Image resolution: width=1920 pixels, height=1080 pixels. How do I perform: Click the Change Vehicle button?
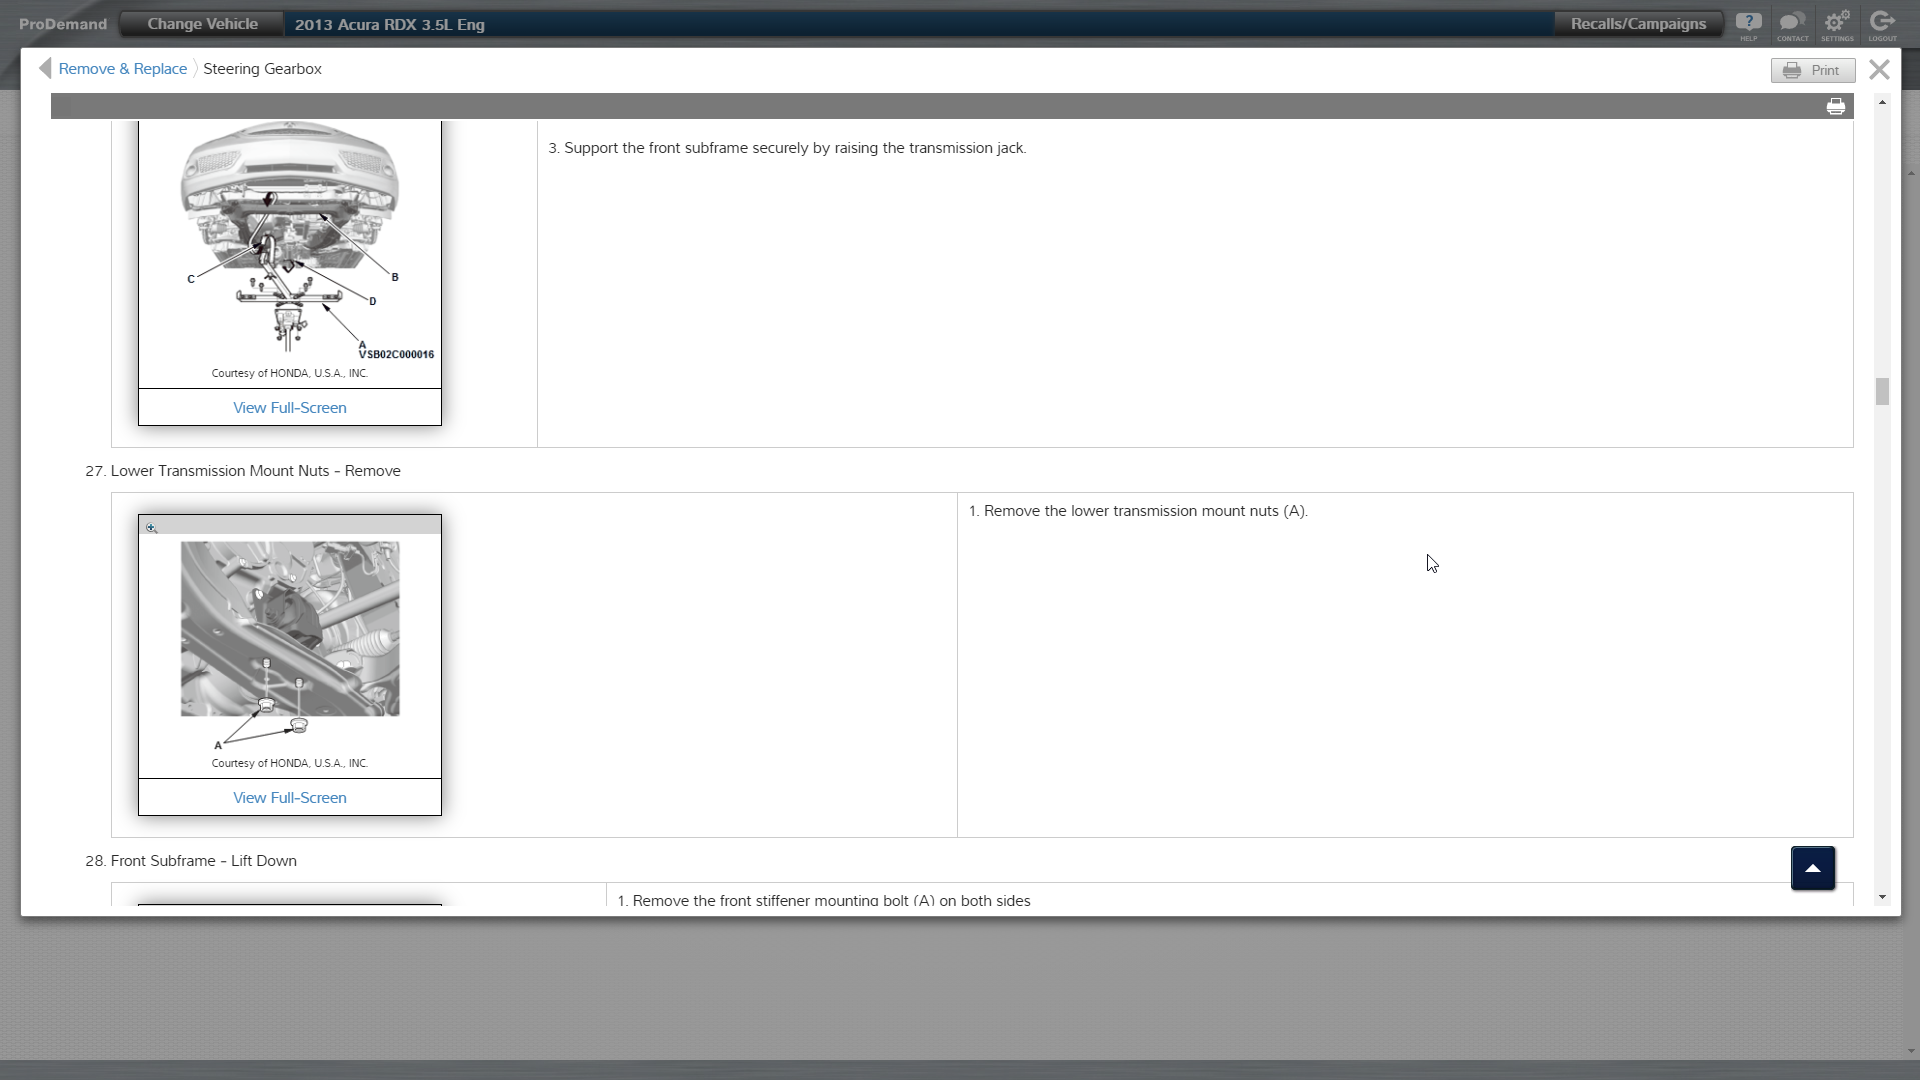point(202,24)
